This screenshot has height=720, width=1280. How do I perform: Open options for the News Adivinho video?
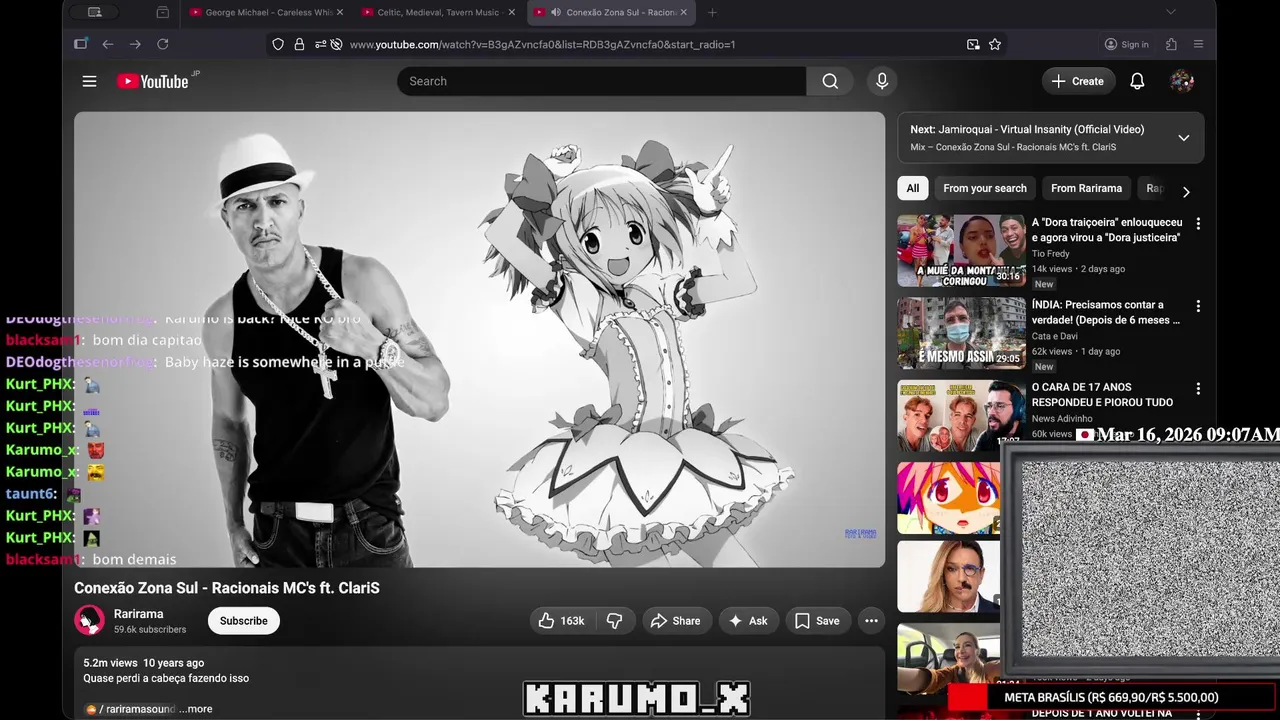1198,388
